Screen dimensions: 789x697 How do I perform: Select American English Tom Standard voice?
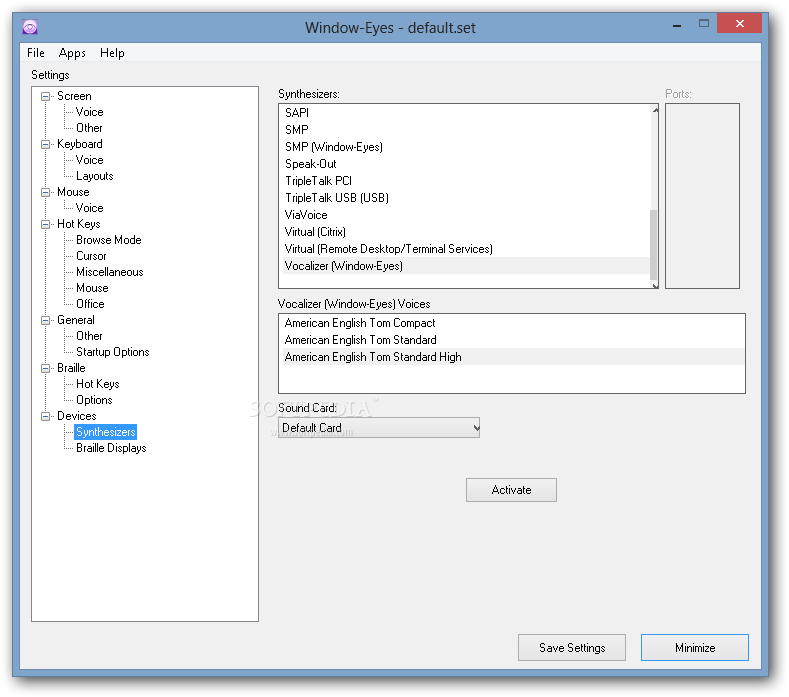click(x=512, y=340)
